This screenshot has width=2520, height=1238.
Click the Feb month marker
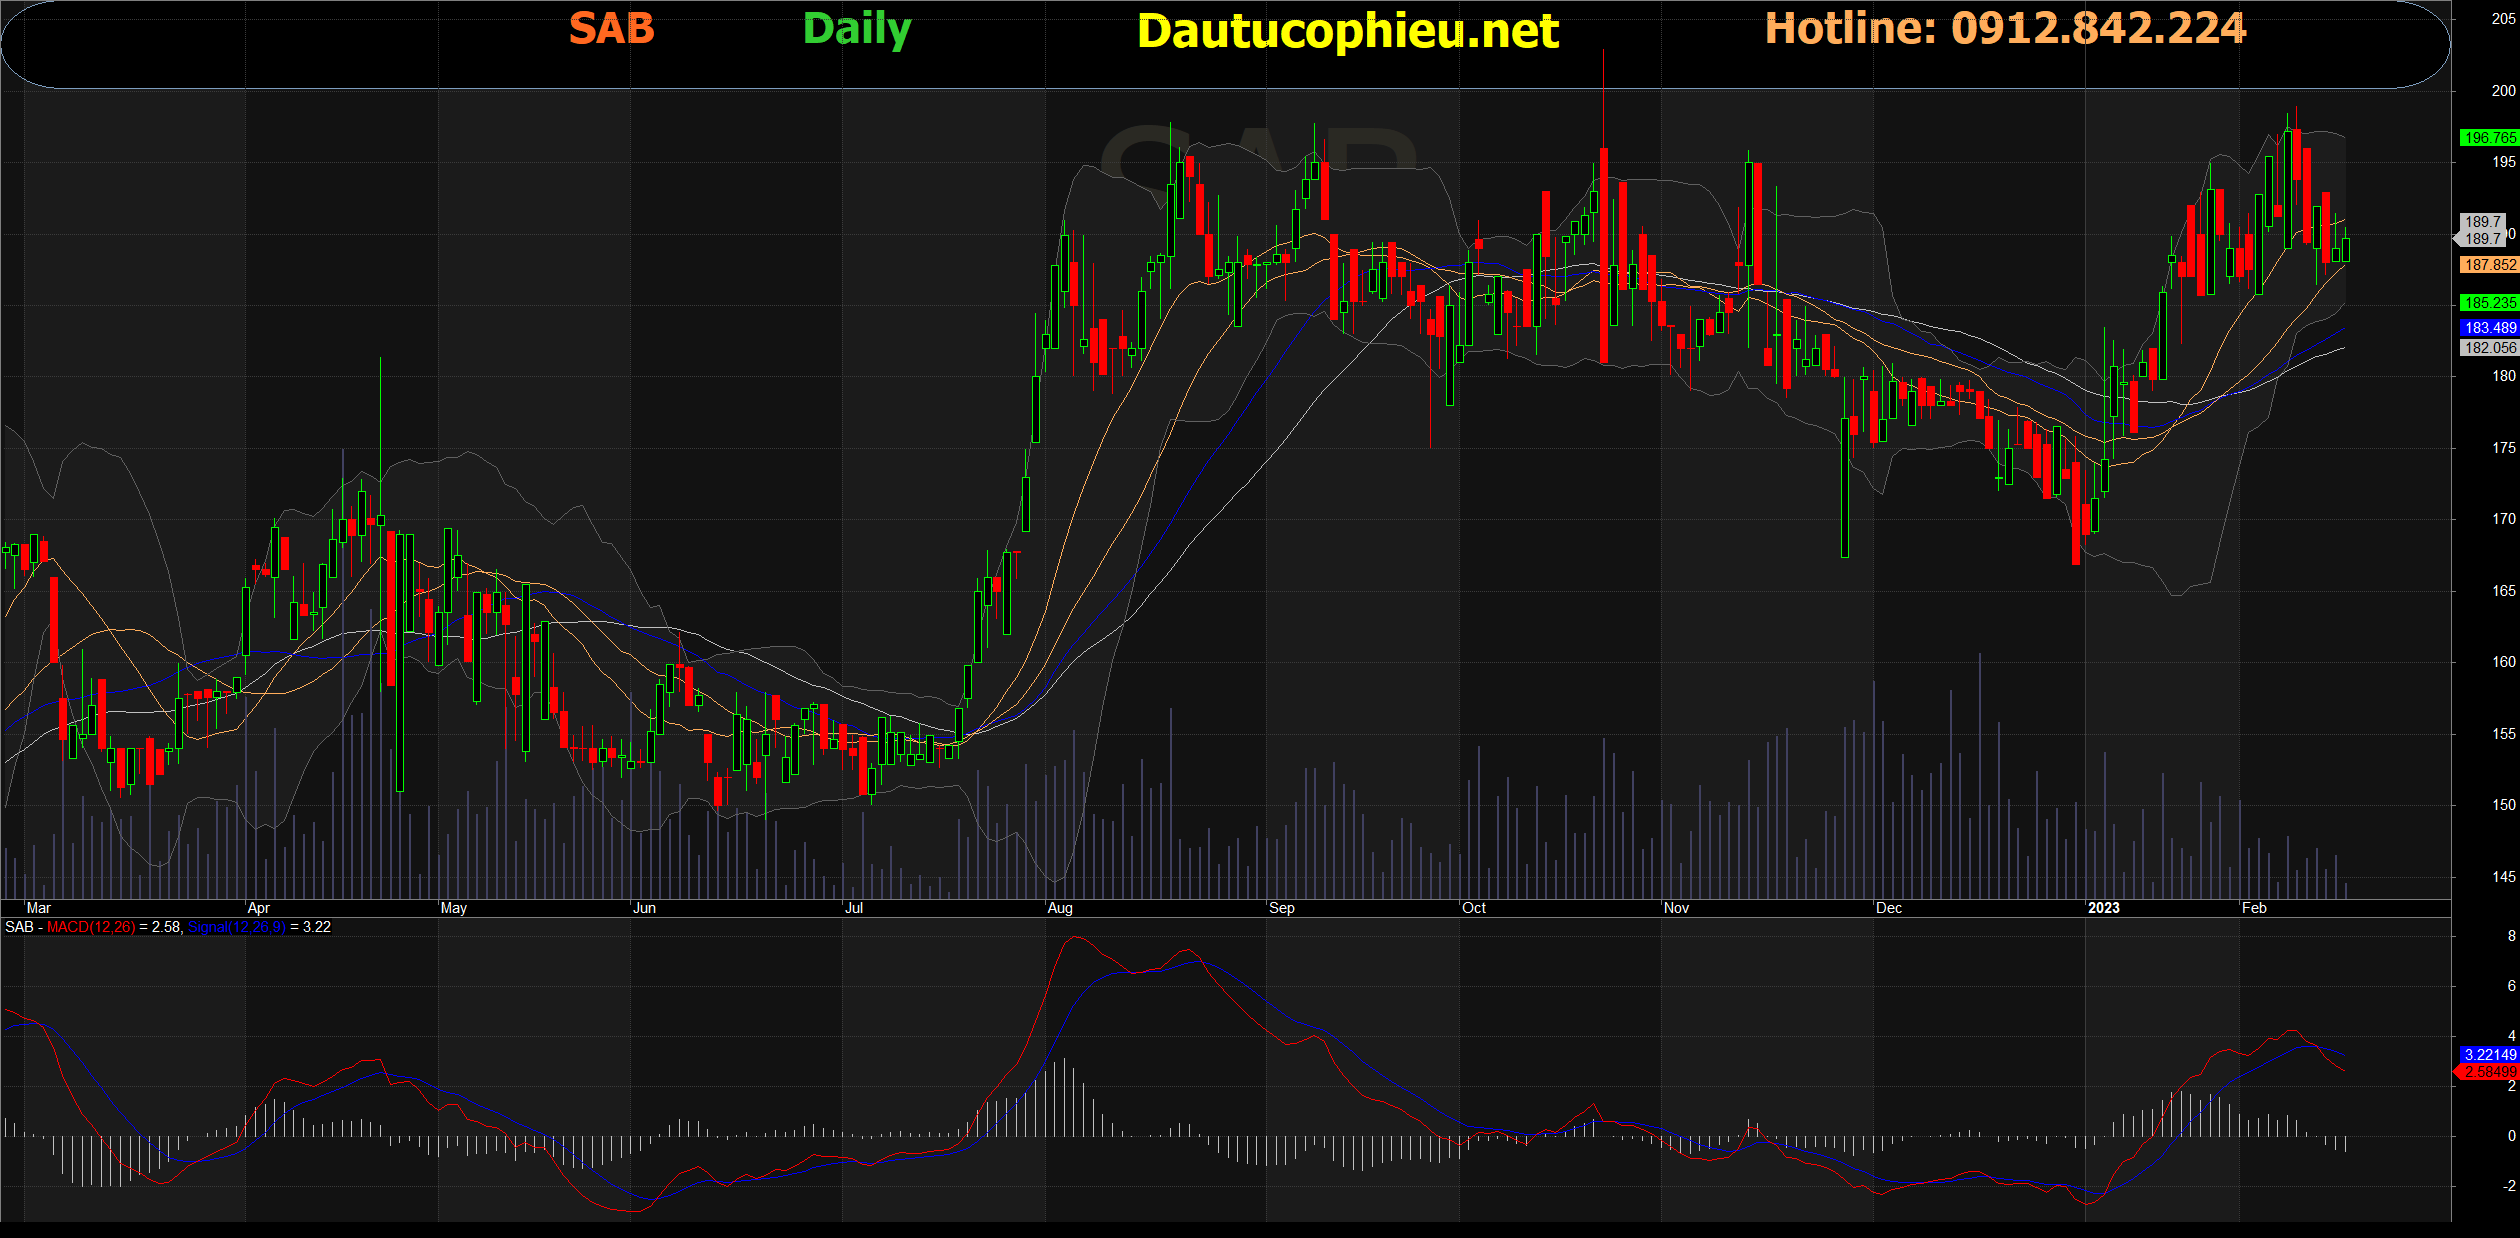pos(2254,908)
